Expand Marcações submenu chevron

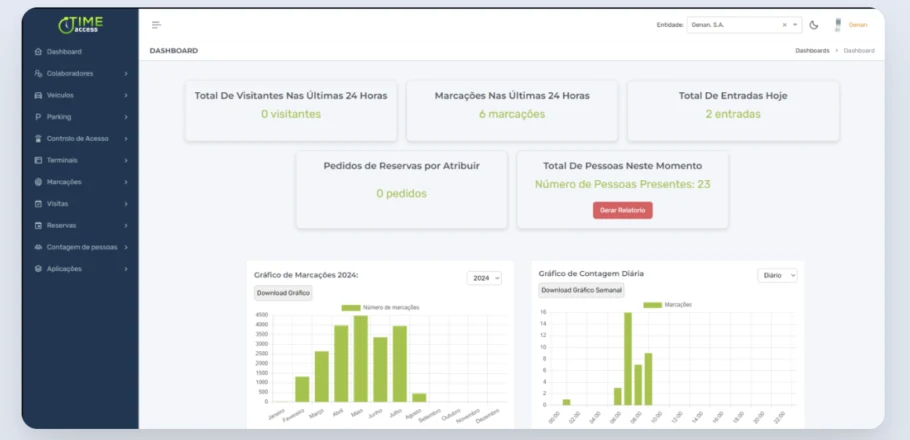[x=126, y=182]
